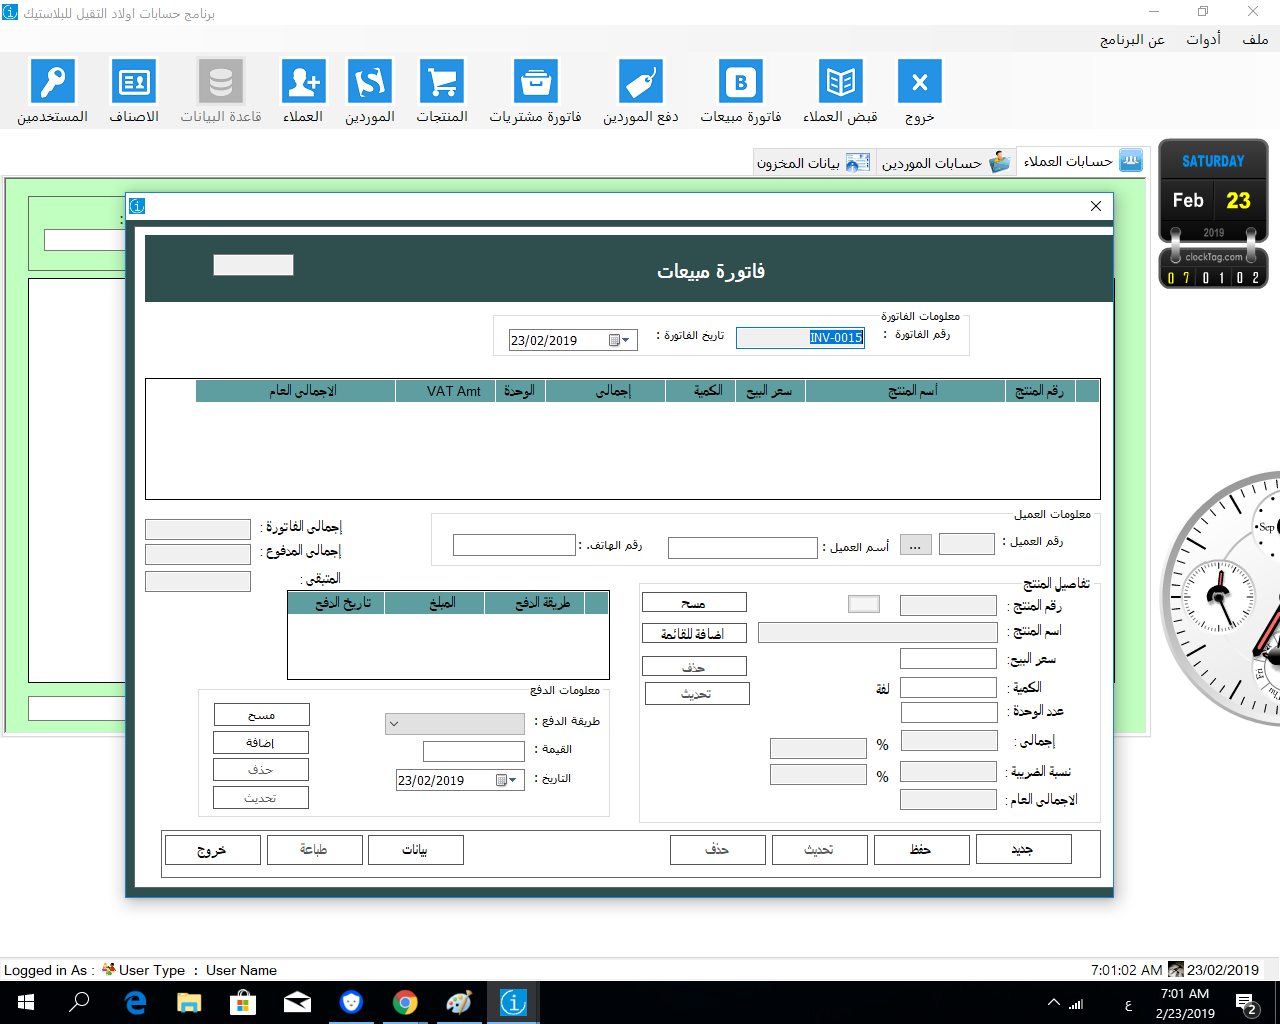
Task: Open File Explorer from taskbar
Action: tap(189, 1002)
